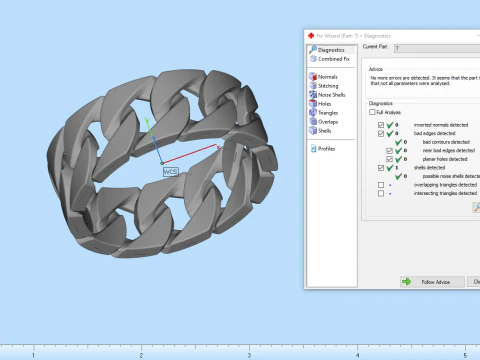Click the Follow Advice button

tap(432, 282)
